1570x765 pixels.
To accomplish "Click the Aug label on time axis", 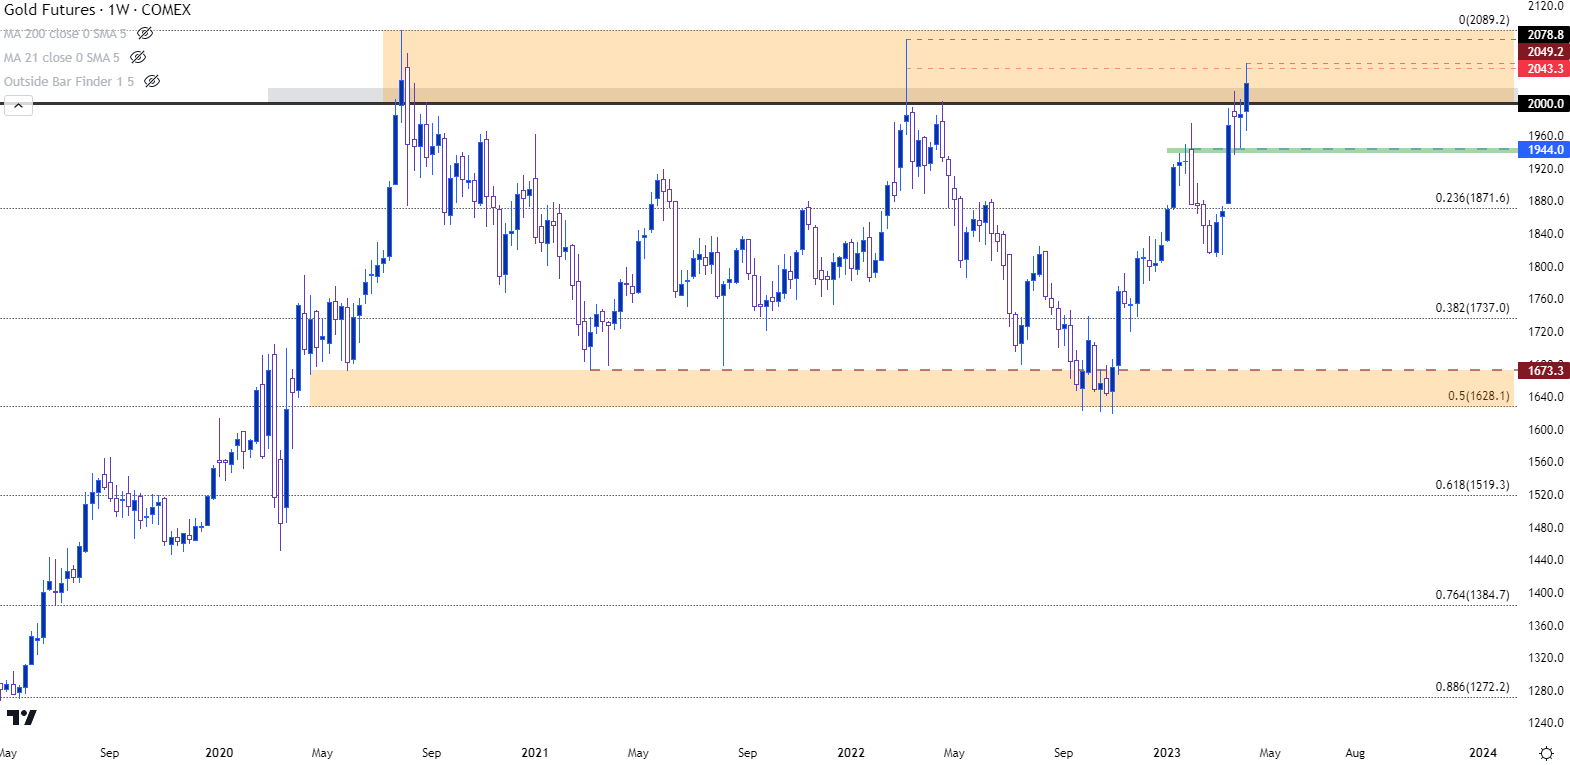I will [x=1355, y=753].
